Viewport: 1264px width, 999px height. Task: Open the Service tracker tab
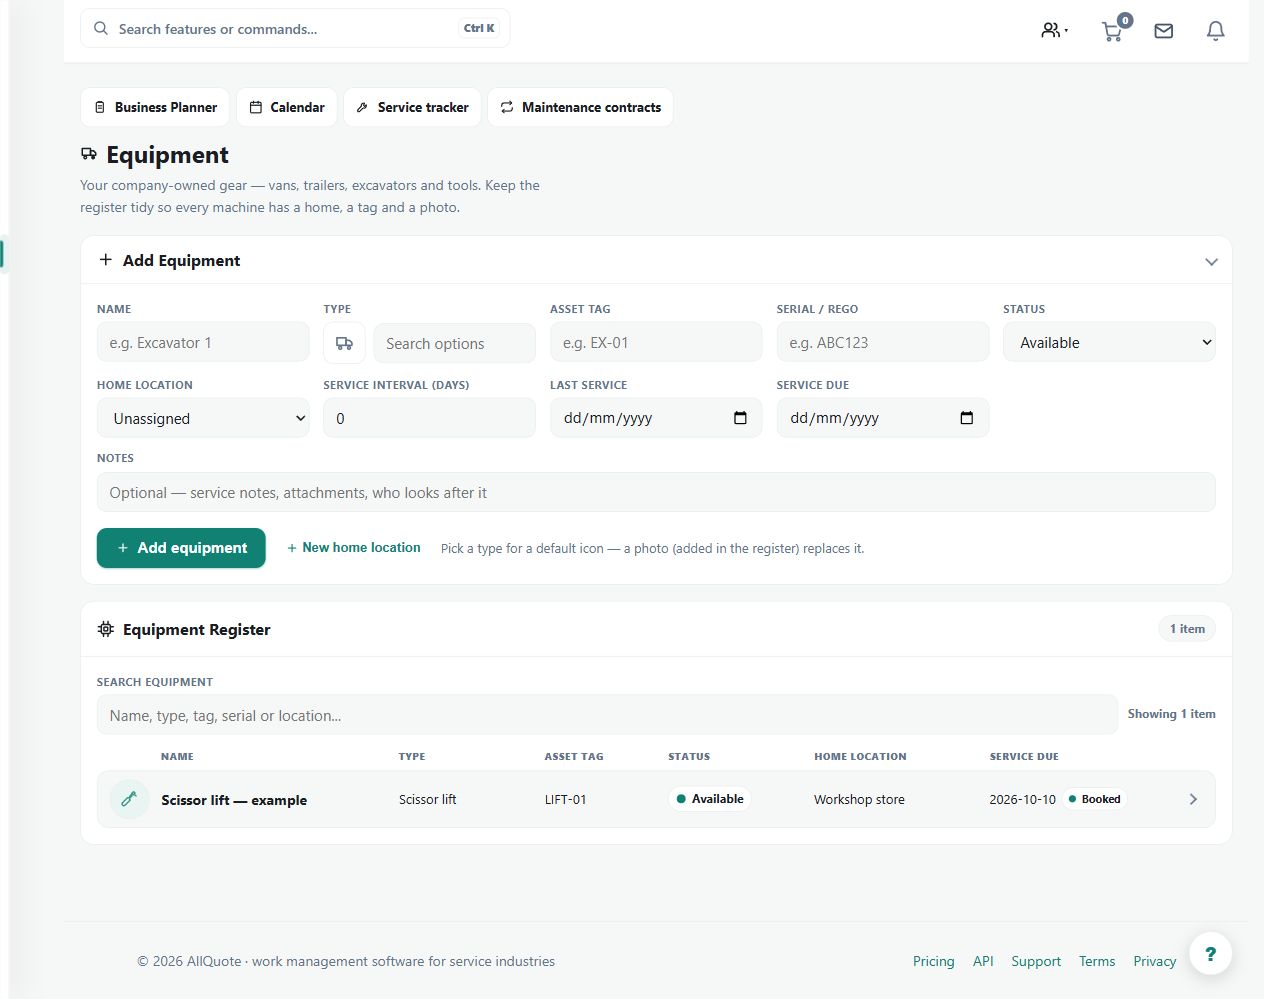[x=413, y=107]
